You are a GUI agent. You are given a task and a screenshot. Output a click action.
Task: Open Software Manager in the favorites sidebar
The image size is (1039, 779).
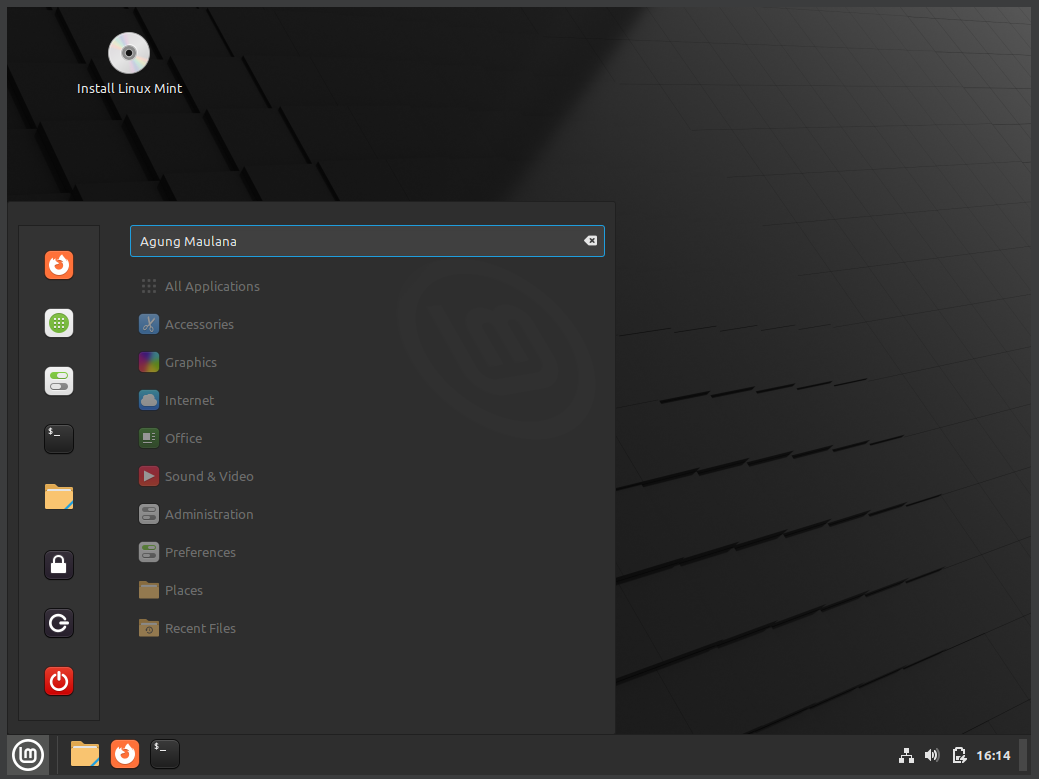(59, 323)
